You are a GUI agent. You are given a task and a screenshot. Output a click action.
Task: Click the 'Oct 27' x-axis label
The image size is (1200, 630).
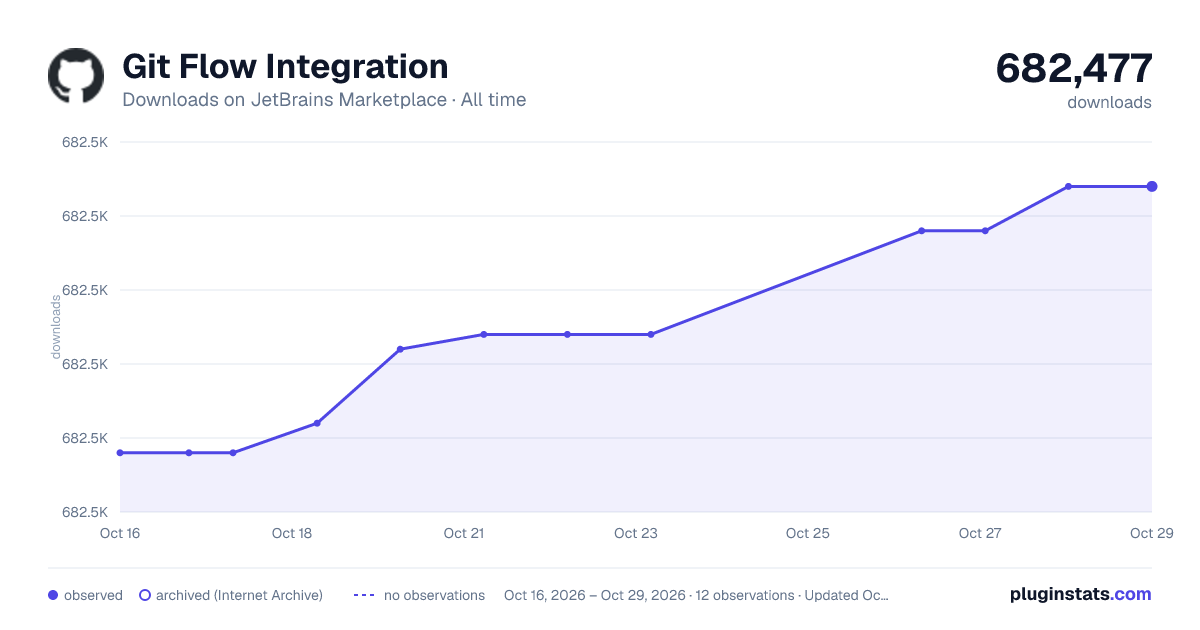(x=980, y=533)
